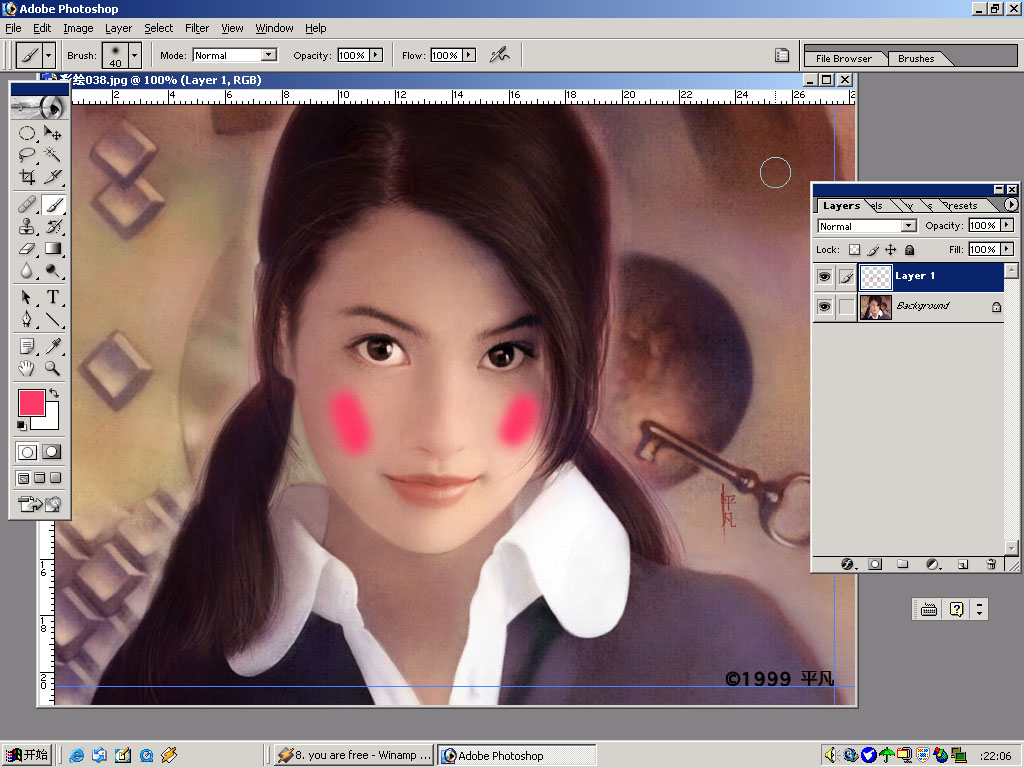Select the Eyedropper tool
The height and width of the screenshot is (768, 1024).
point(53,346)
